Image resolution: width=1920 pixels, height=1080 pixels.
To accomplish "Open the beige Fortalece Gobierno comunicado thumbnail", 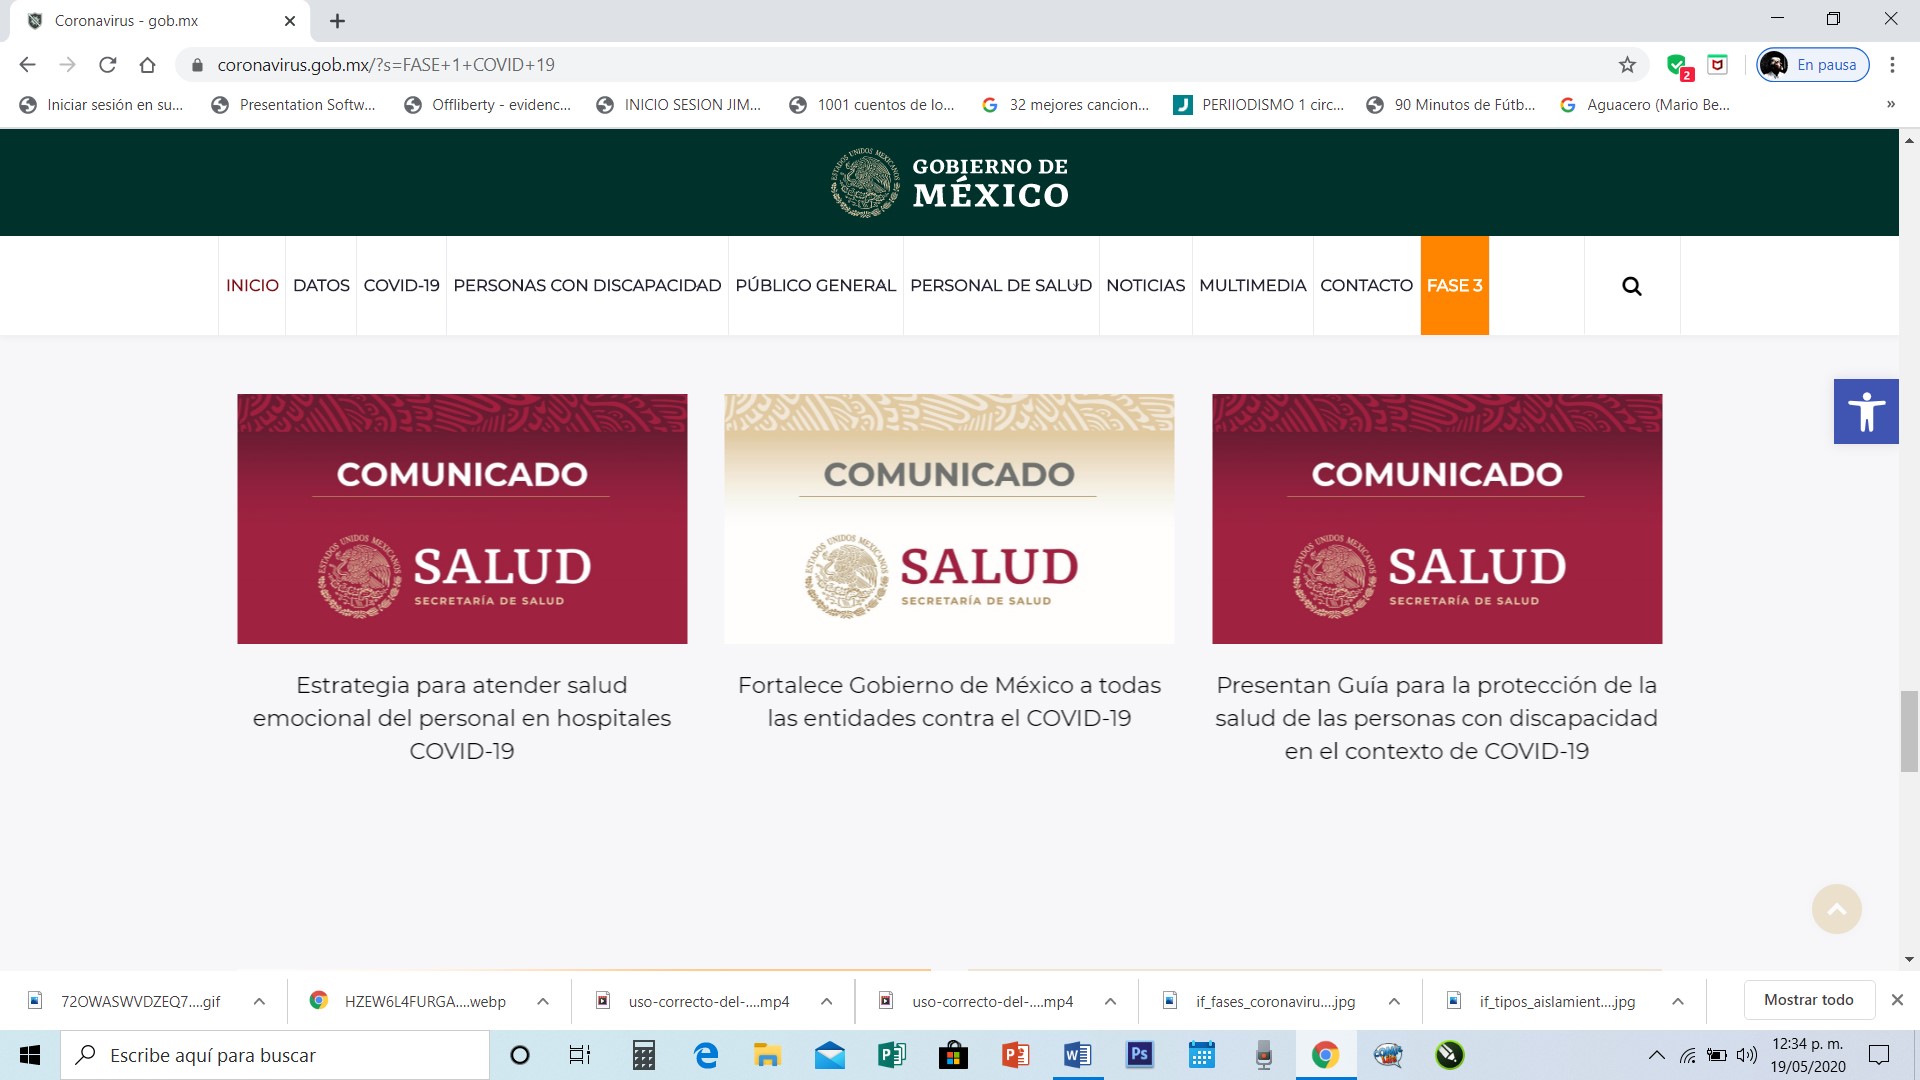I will point(949,519).
